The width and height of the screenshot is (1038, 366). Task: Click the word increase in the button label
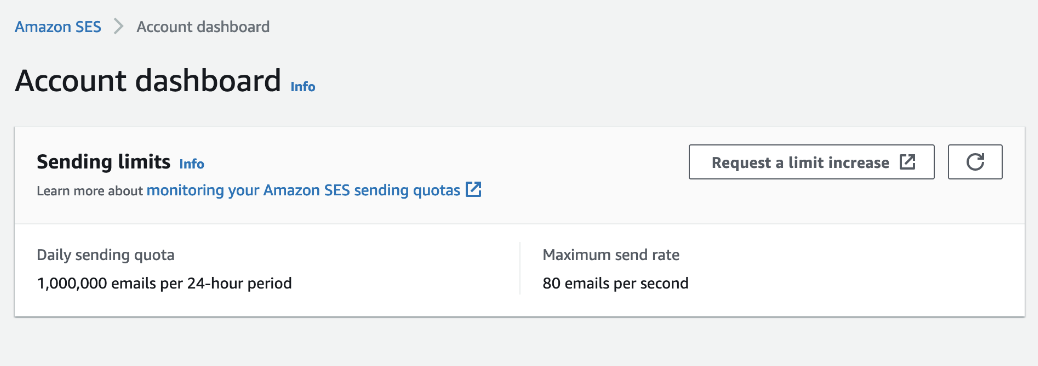pyautogui.click(x=859, y=162)
